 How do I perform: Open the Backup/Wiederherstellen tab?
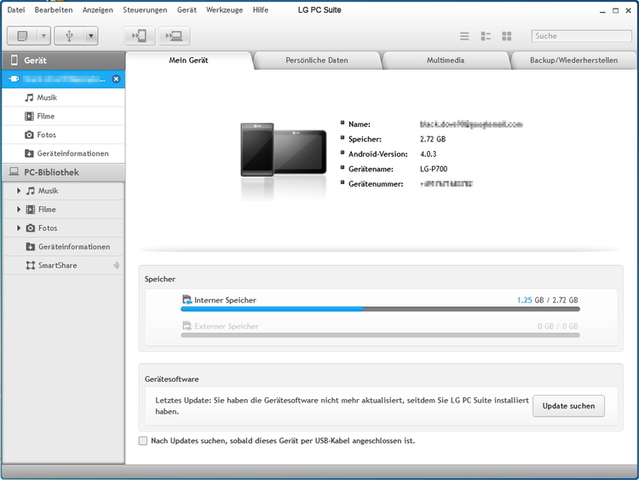tap(573, 60)
